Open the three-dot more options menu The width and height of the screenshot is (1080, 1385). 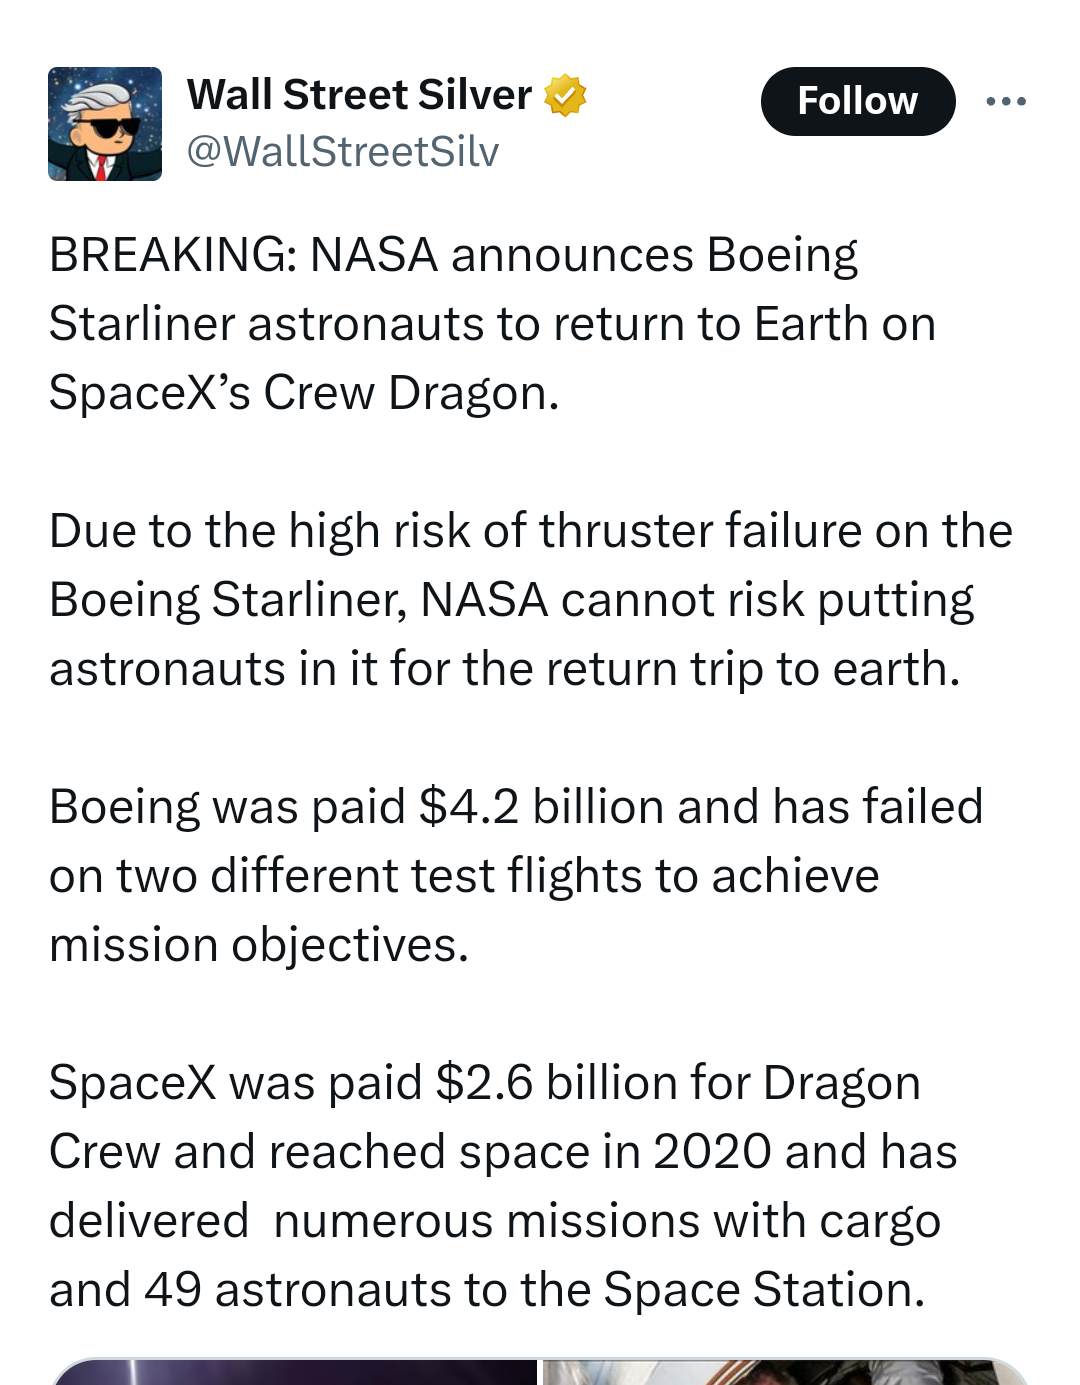point(1005,101)
